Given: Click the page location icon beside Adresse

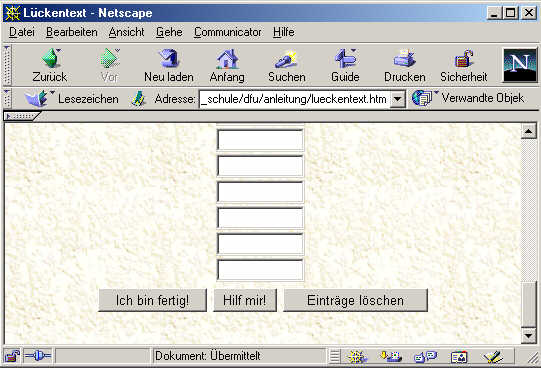Looking at the screenshot, I should pyautogui.click(x=138, y=99).
